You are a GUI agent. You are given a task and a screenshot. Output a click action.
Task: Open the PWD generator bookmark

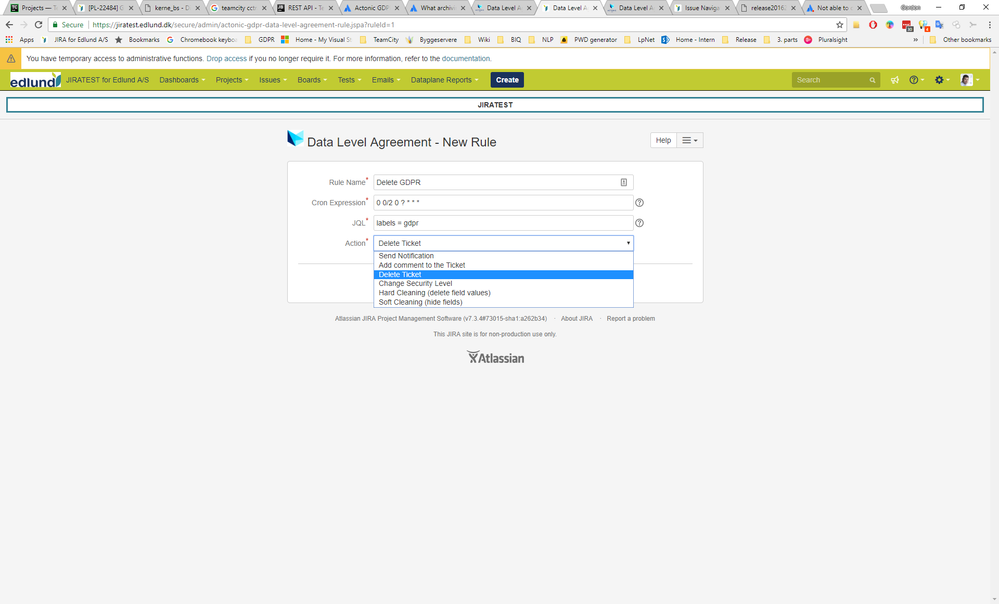[x=589, y=40]
